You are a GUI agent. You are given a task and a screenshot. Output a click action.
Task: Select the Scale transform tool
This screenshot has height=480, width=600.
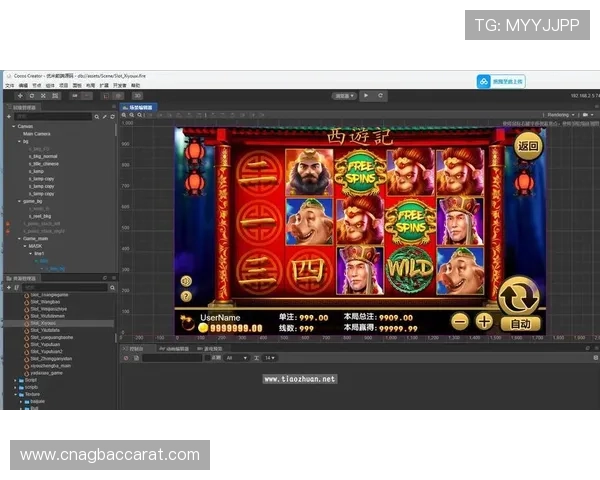click(x=43, y=96)
